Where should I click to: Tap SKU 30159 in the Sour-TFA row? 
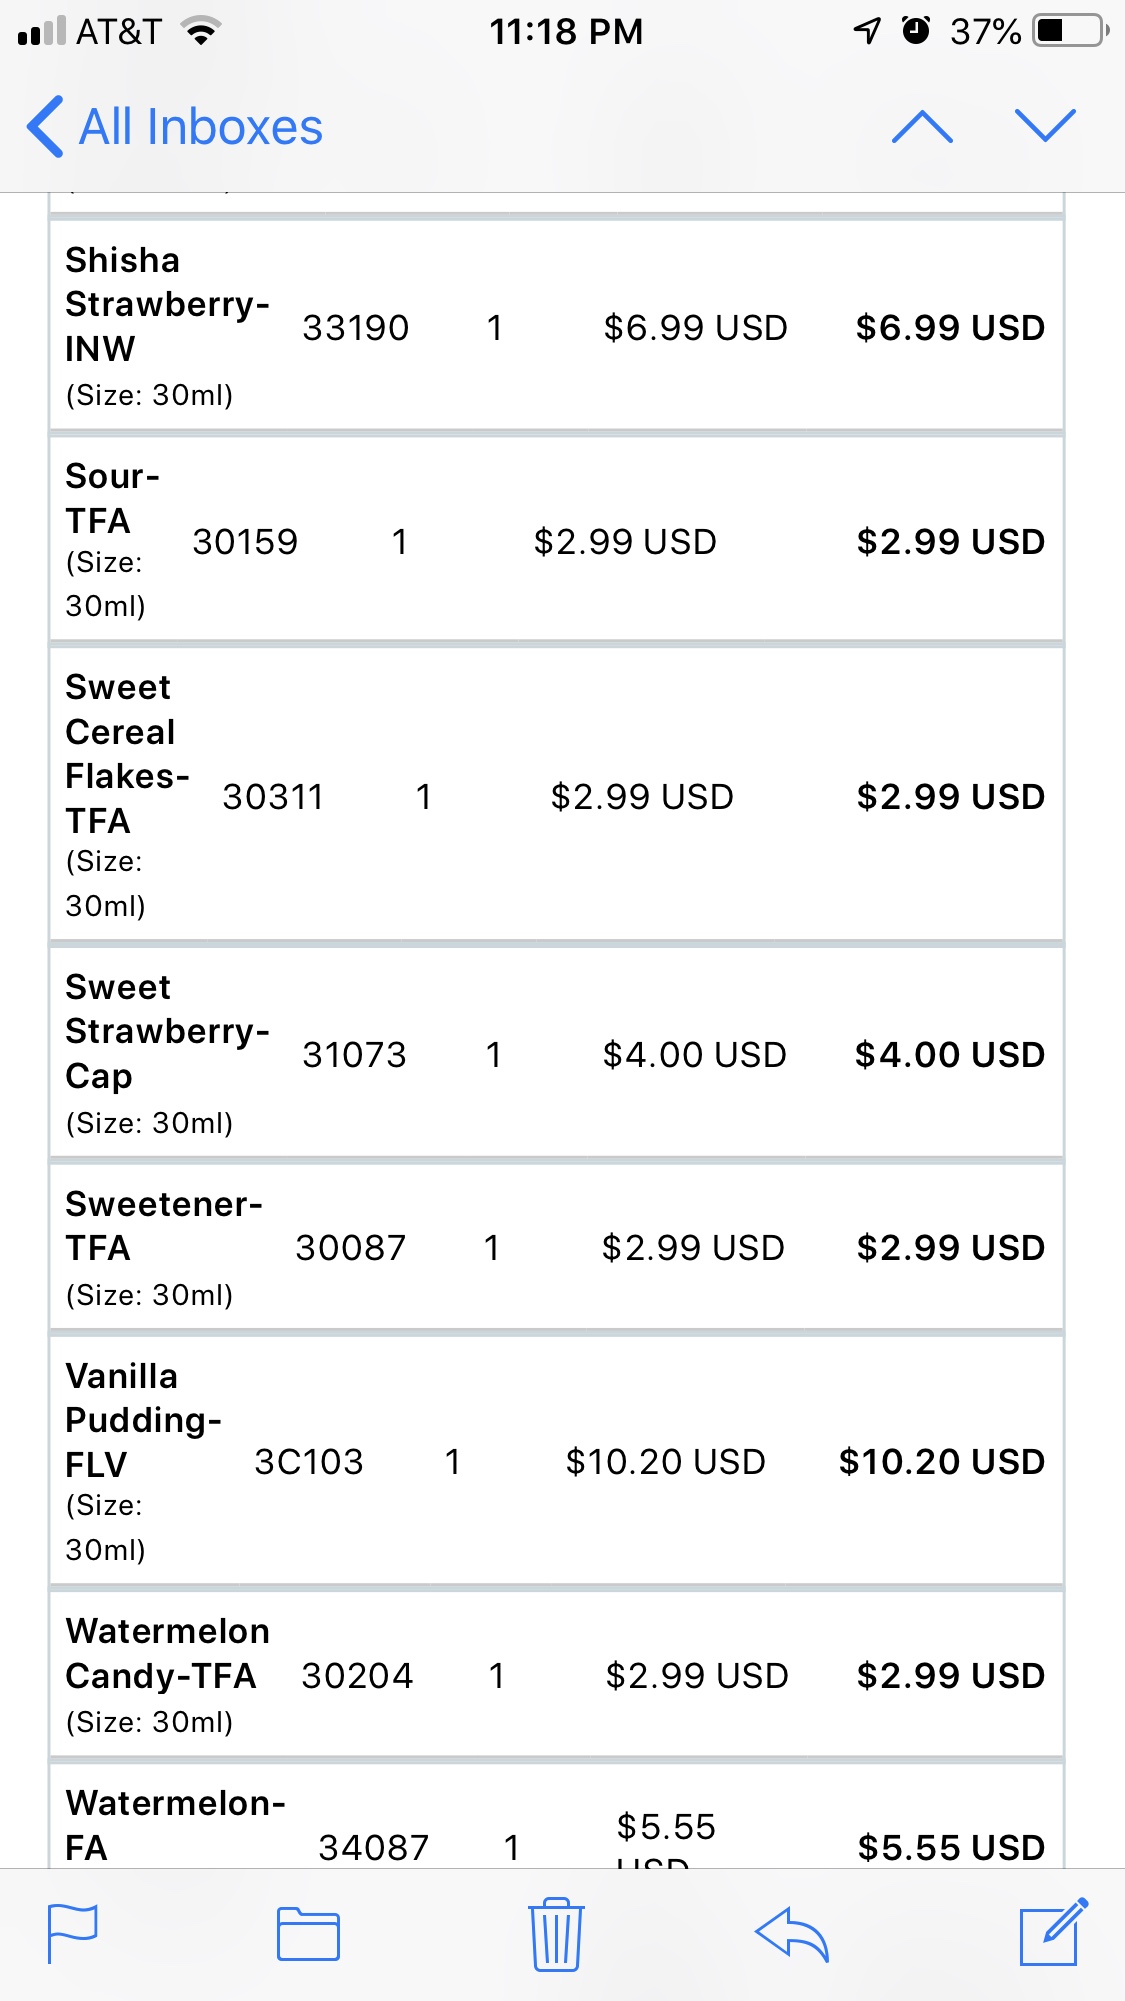click(x=245, y=542)
